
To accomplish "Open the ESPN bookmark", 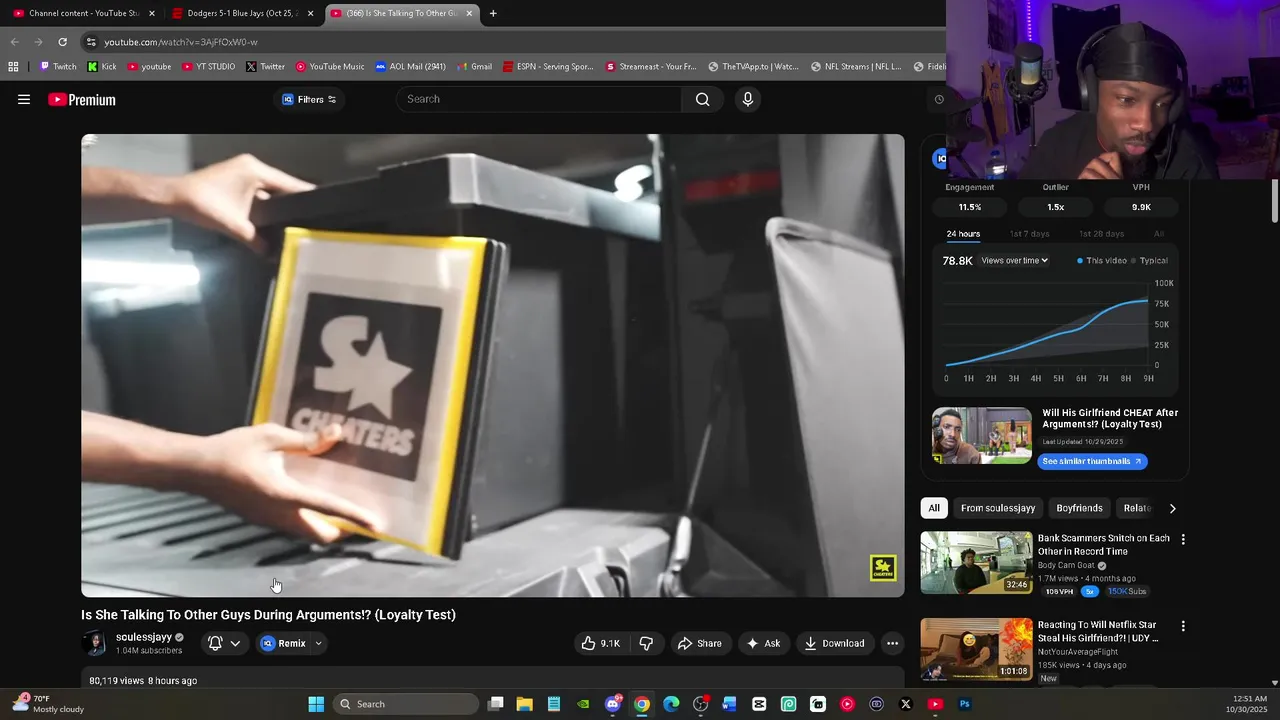I will click(548, 67).
